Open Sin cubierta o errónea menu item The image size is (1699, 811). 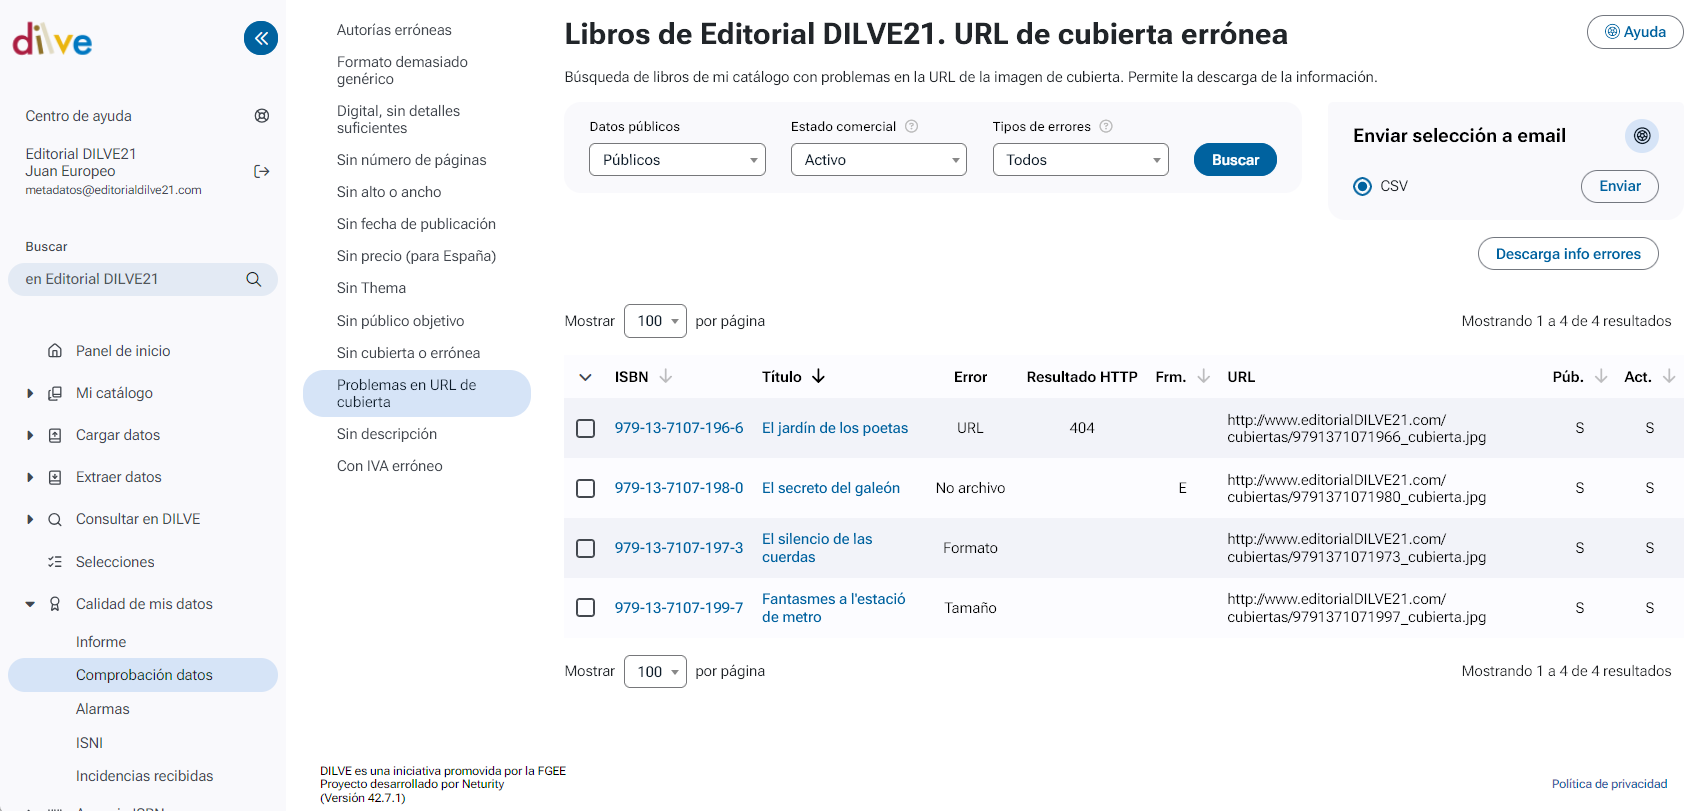click(408, 353)
